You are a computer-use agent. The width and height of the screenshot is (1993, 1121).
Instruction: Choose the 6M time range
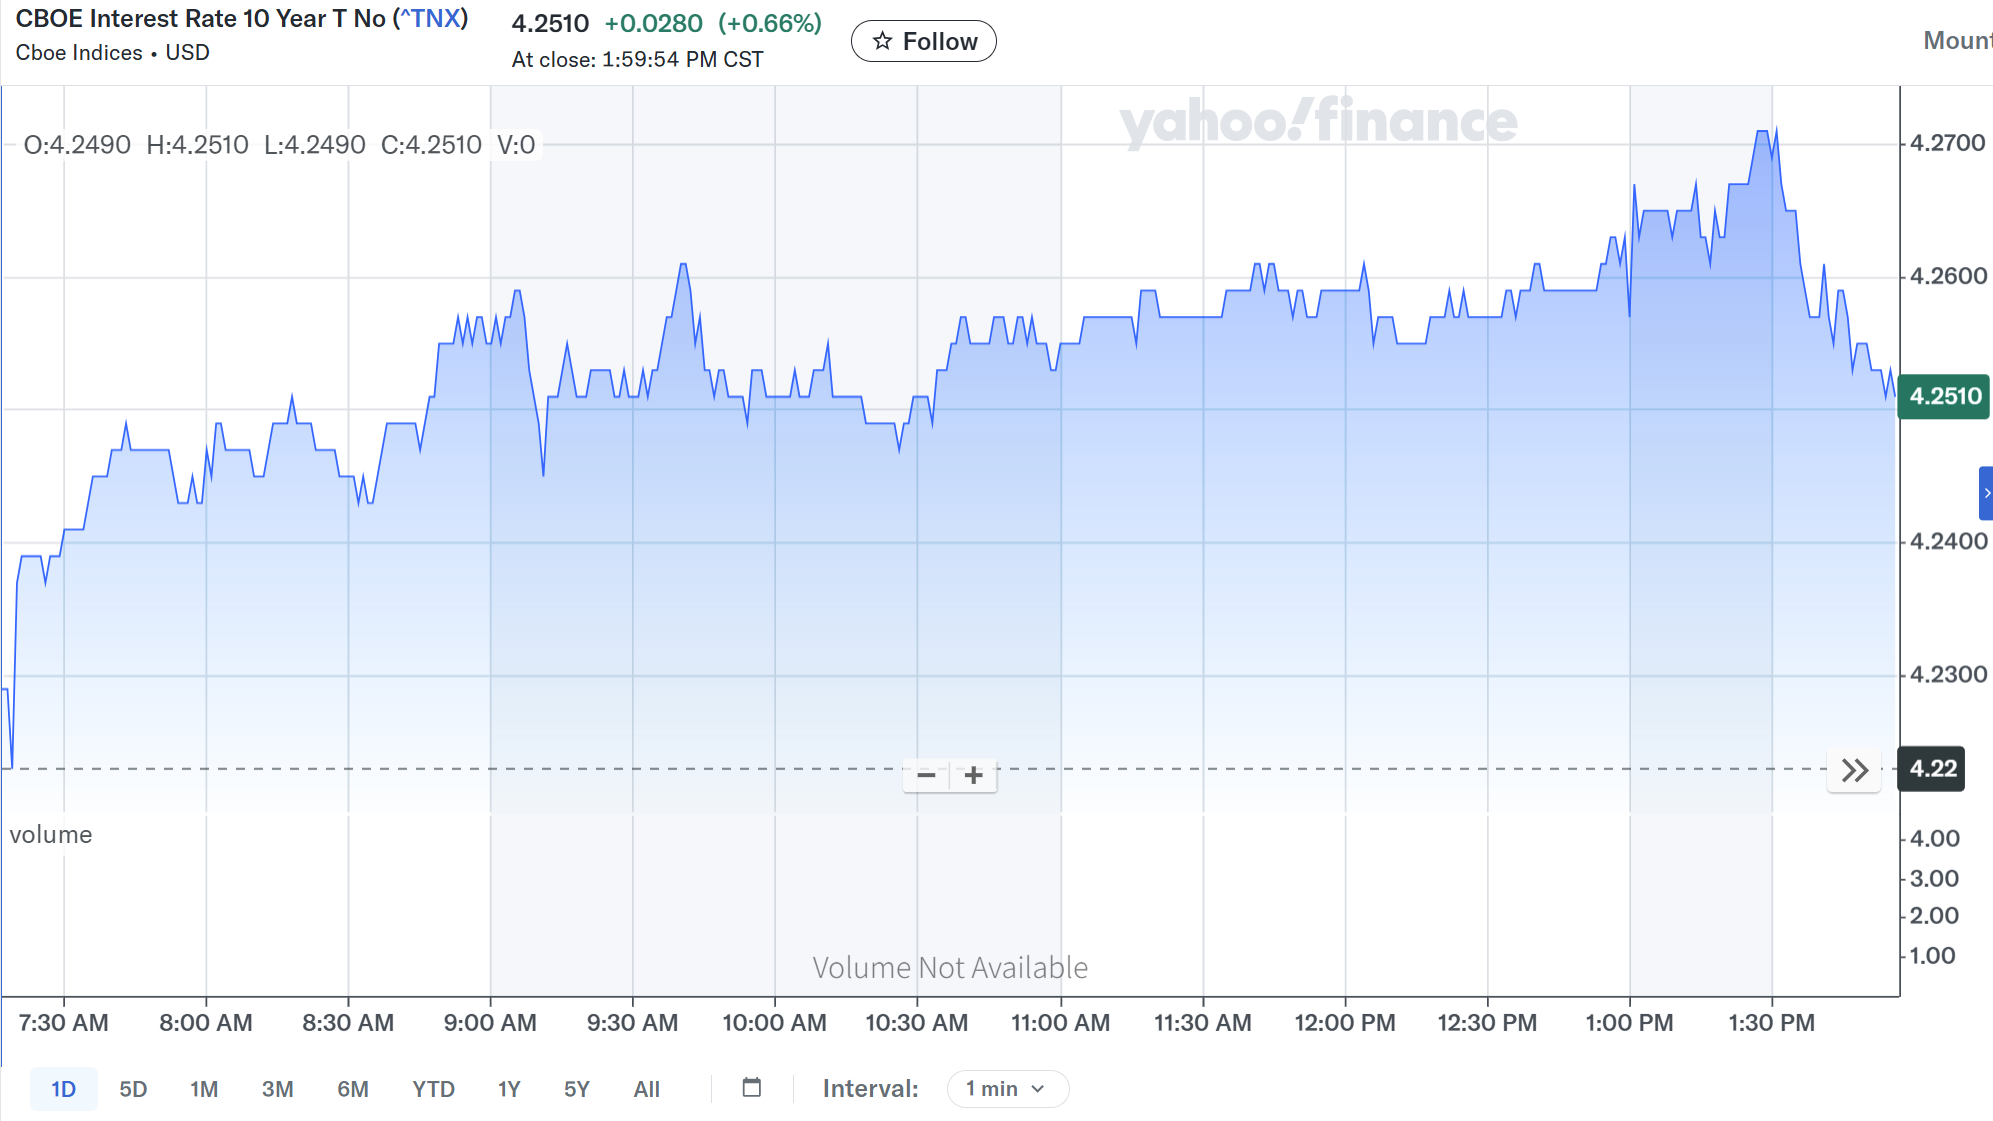[x=352, y=1089]
